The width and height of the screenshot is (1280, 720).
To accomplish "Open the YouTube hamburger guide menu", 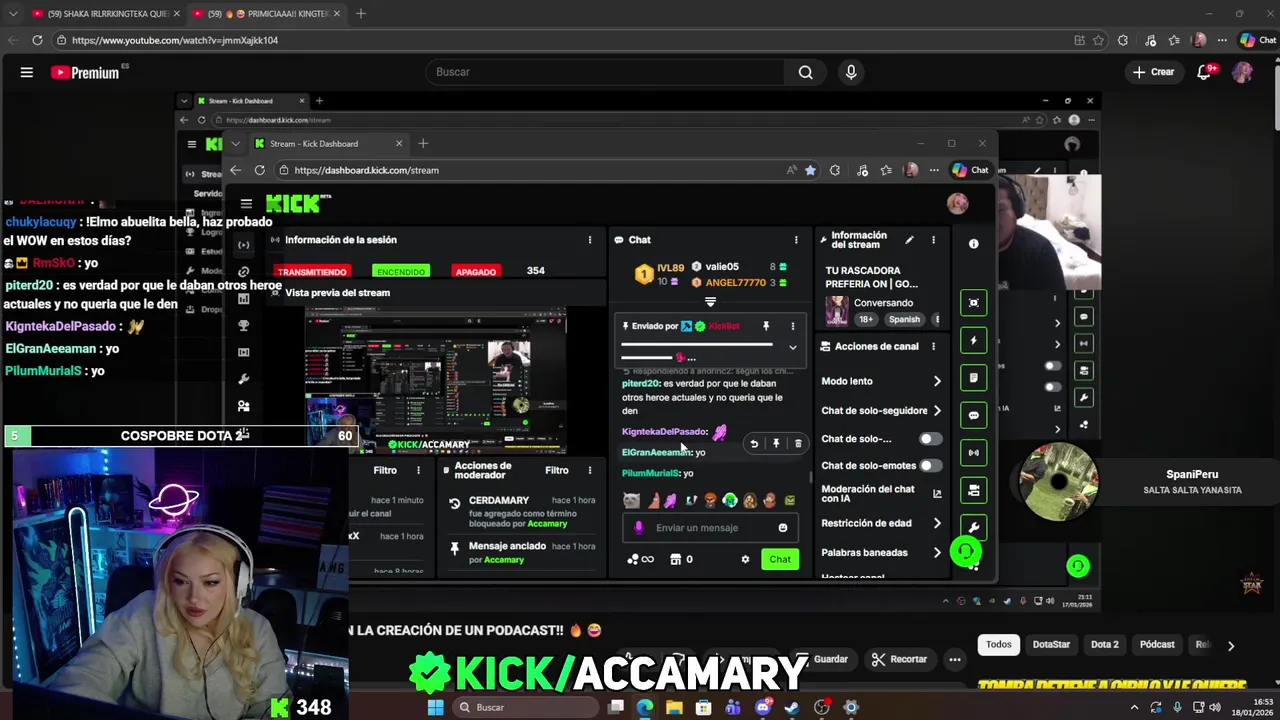I will click(x=27, y=72).
